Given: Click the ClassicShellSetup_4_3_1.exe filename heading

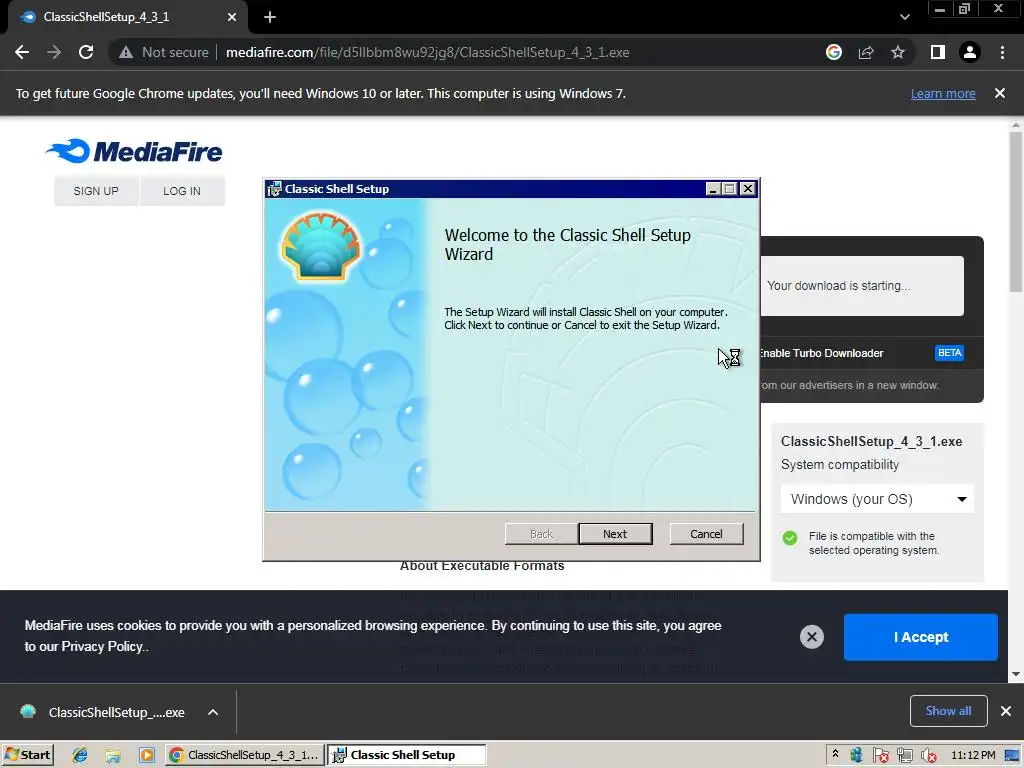Looking at the screenshot, I should [871, 441].
